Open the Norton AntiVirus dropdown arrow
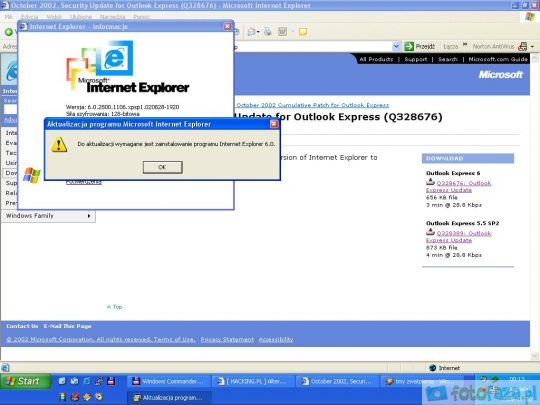 [x=532, y=46]
